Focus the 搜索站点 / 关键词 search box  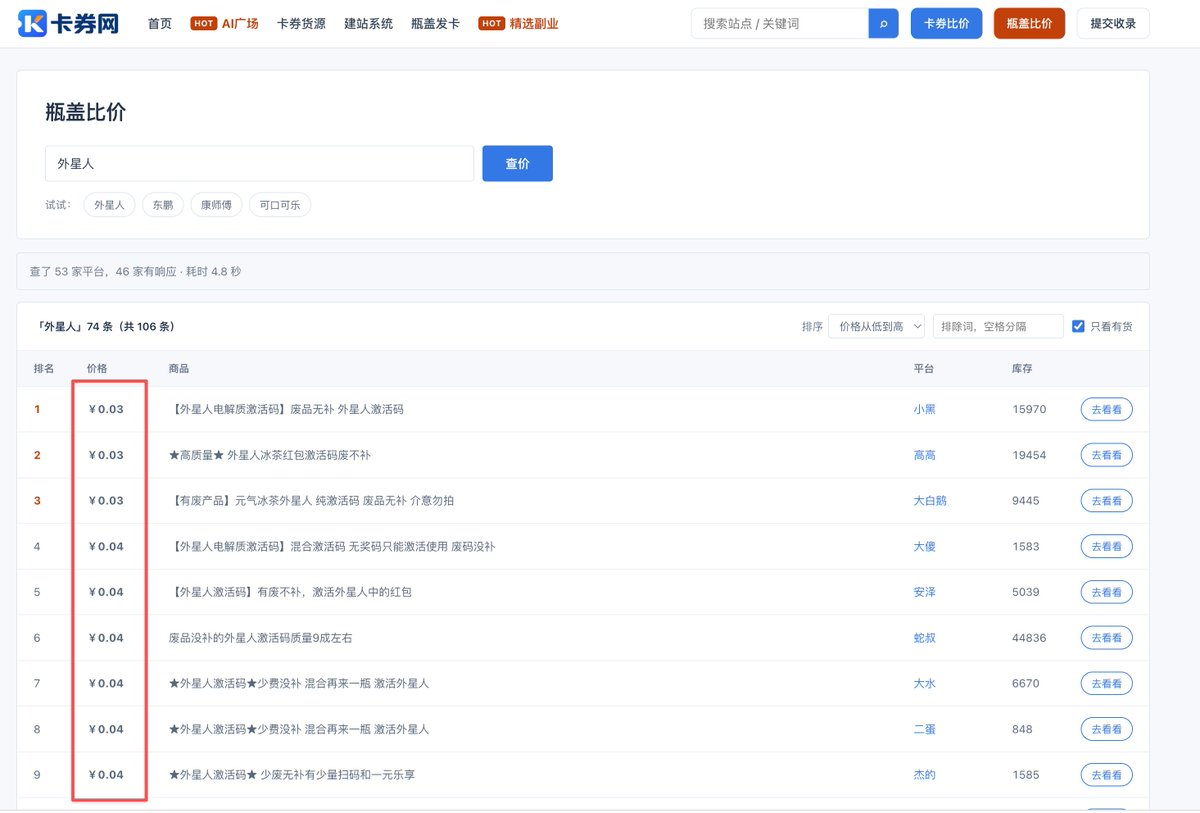(780, 23)
